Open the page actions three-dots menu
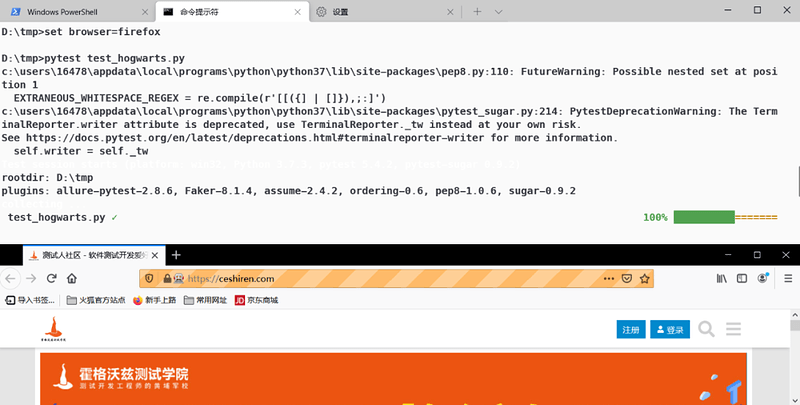The width and height of the screenshot is (800, 405). click(609, 279)
